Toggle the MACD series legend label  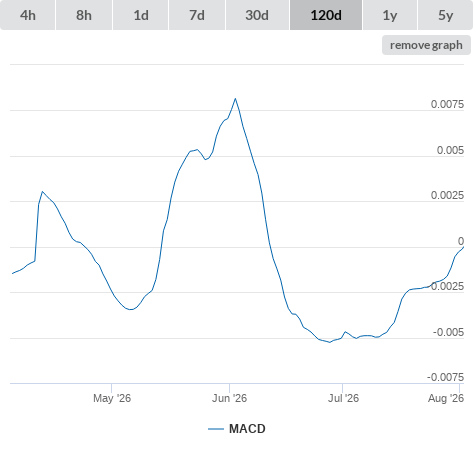click(x=247, y=429)
